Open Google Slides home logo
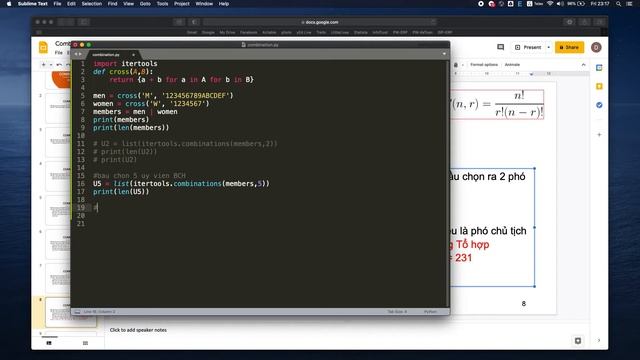The width and height of the screenshot is (640, 360). 43,47
